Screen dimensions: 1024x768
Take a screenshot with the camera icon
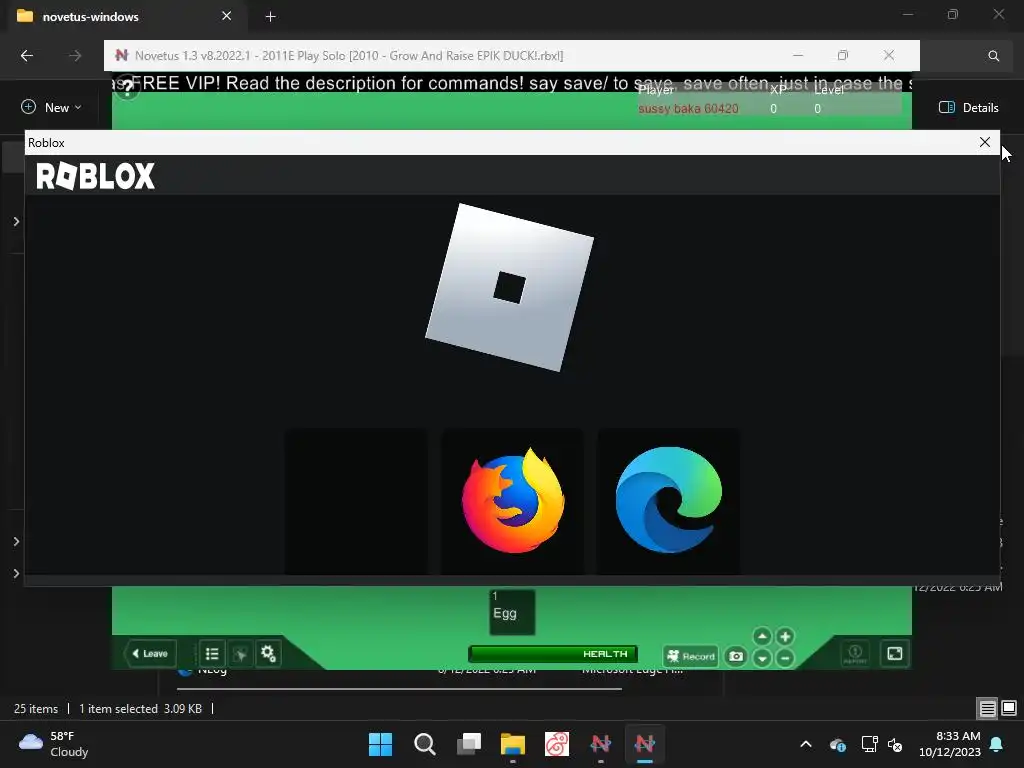736,656
